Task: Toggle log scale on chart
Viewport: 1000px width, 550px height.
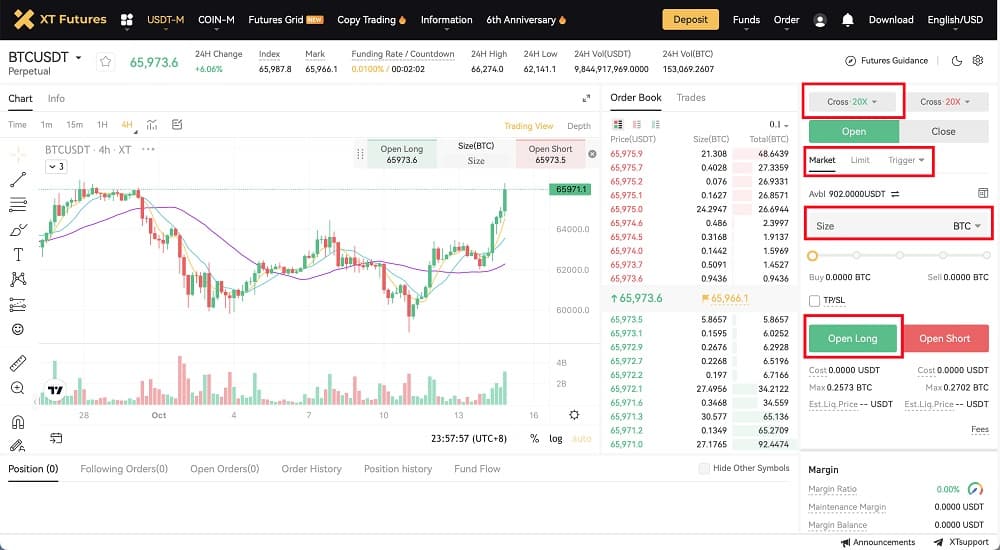Action: 556,438
